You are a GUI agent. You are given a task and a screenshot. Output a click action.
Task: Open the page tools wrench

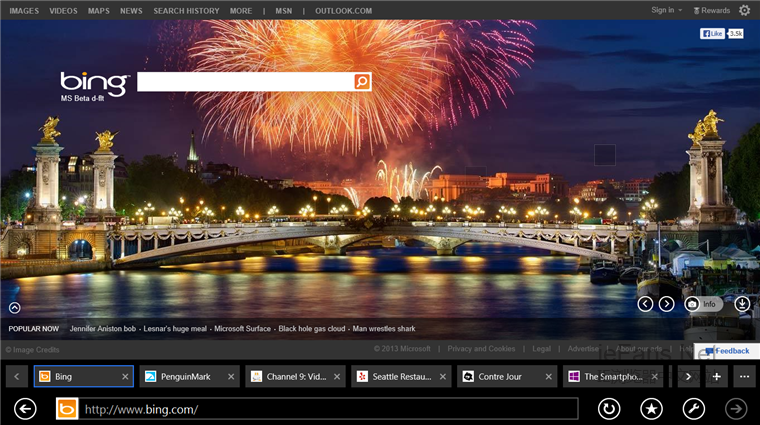tap(694, 409)
